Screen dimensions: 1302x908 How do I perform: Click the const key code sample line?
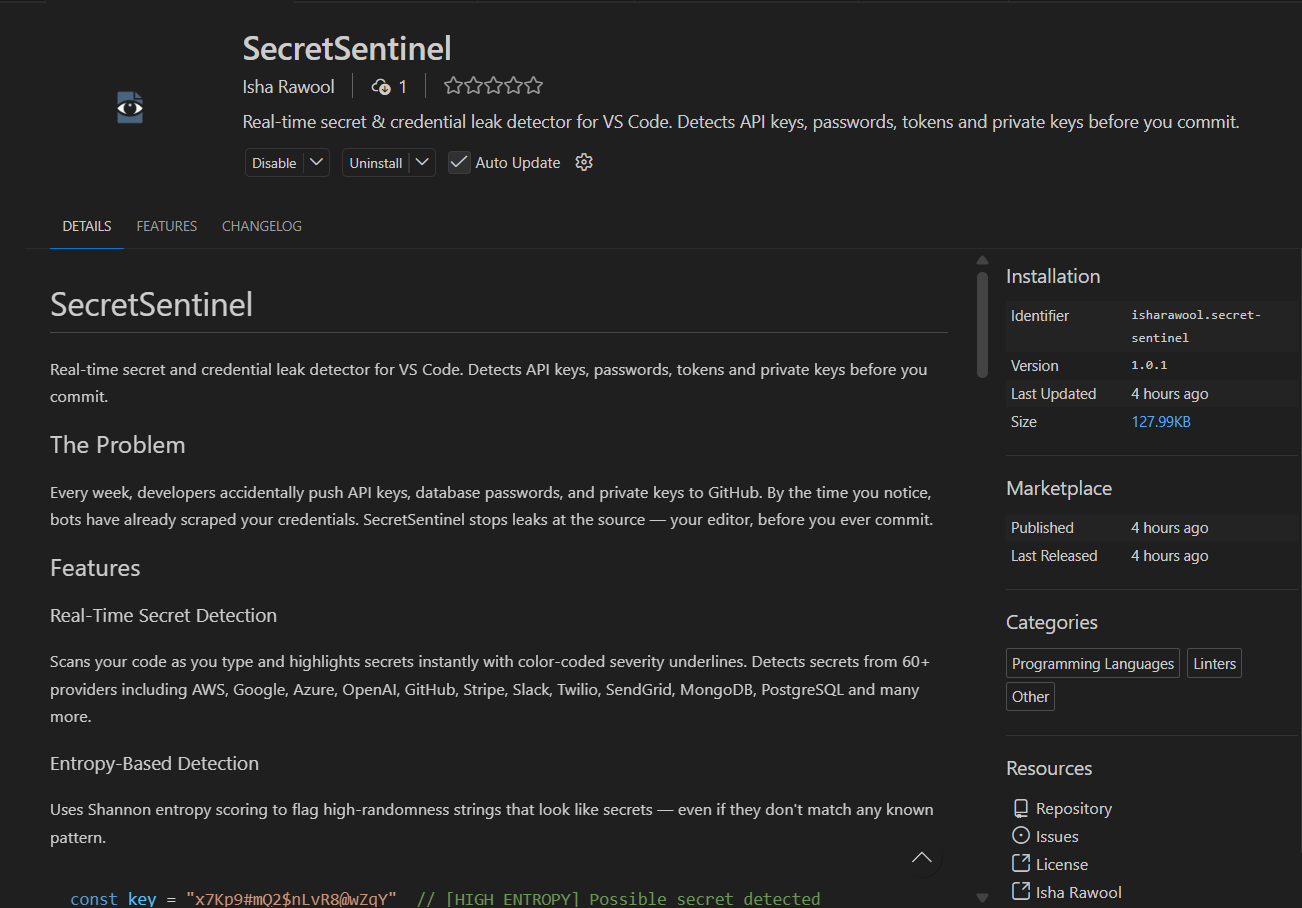click(x=445, y=899)
